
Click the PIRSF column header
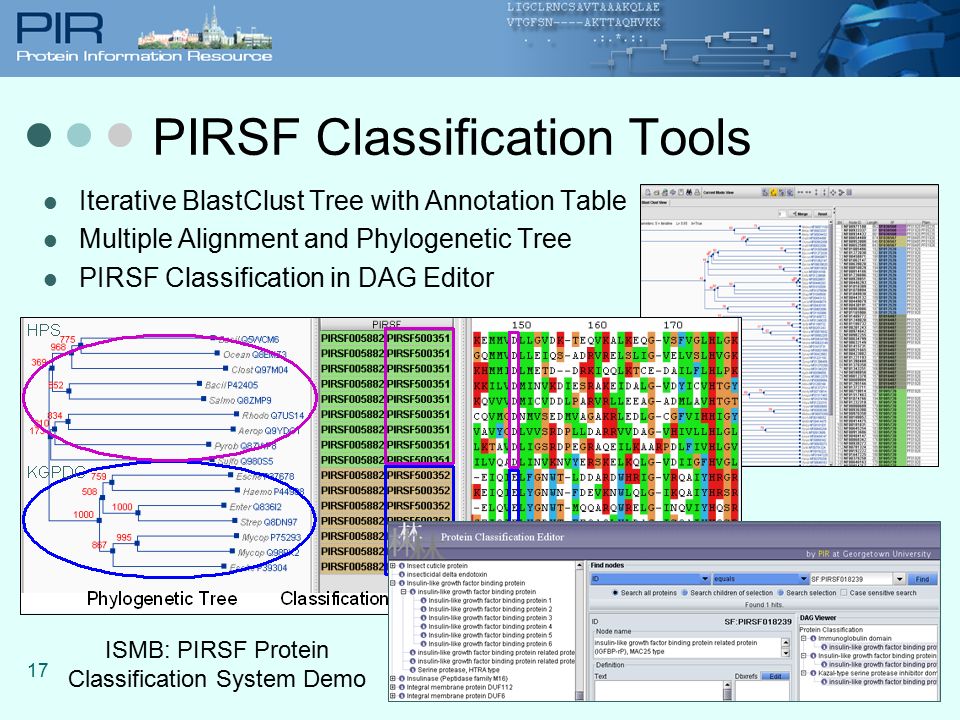click(x=386, y=324)
